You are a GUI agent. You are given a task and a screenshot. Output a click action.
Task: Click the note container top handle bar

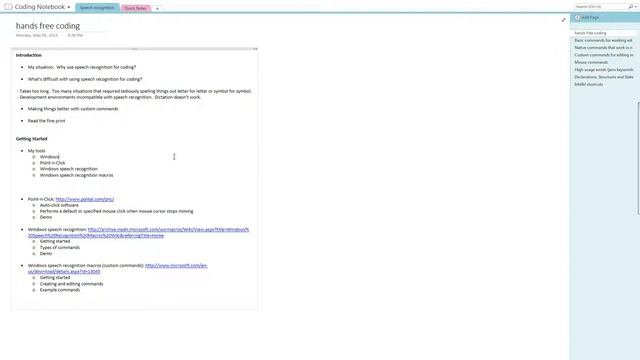(x=134, y=49)
